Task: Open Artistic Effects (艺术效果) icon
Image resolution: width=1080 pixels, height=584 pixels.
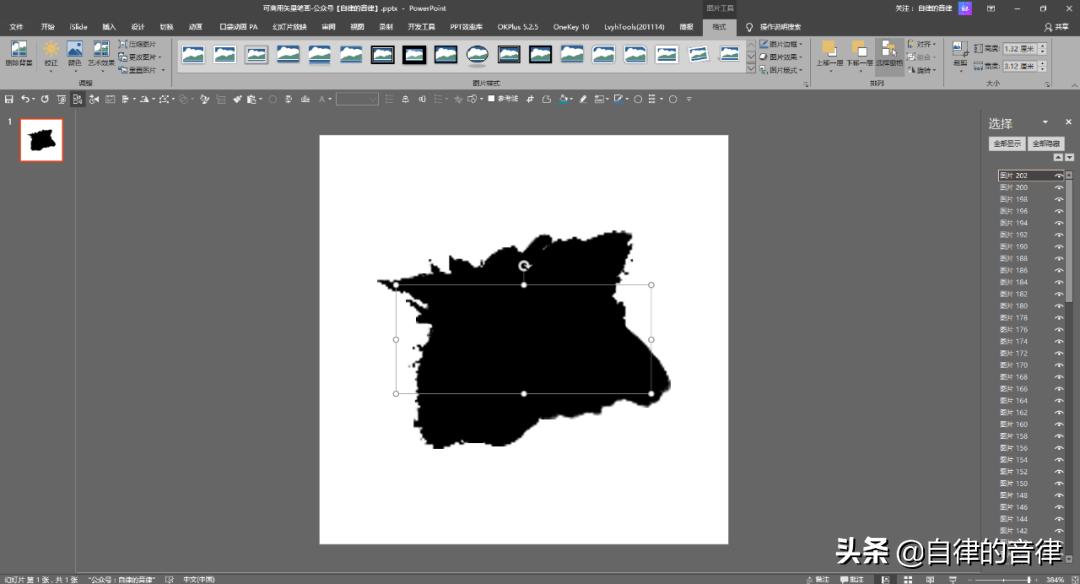Action: [101, 50]
